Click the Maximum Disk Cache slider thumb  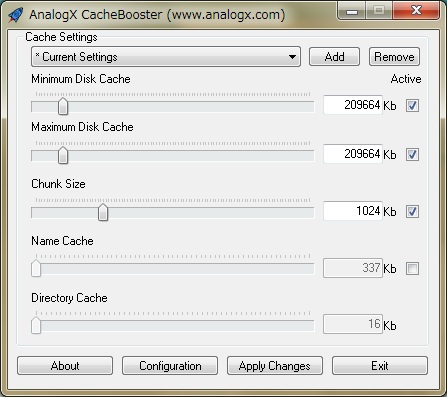click(63, 156)
